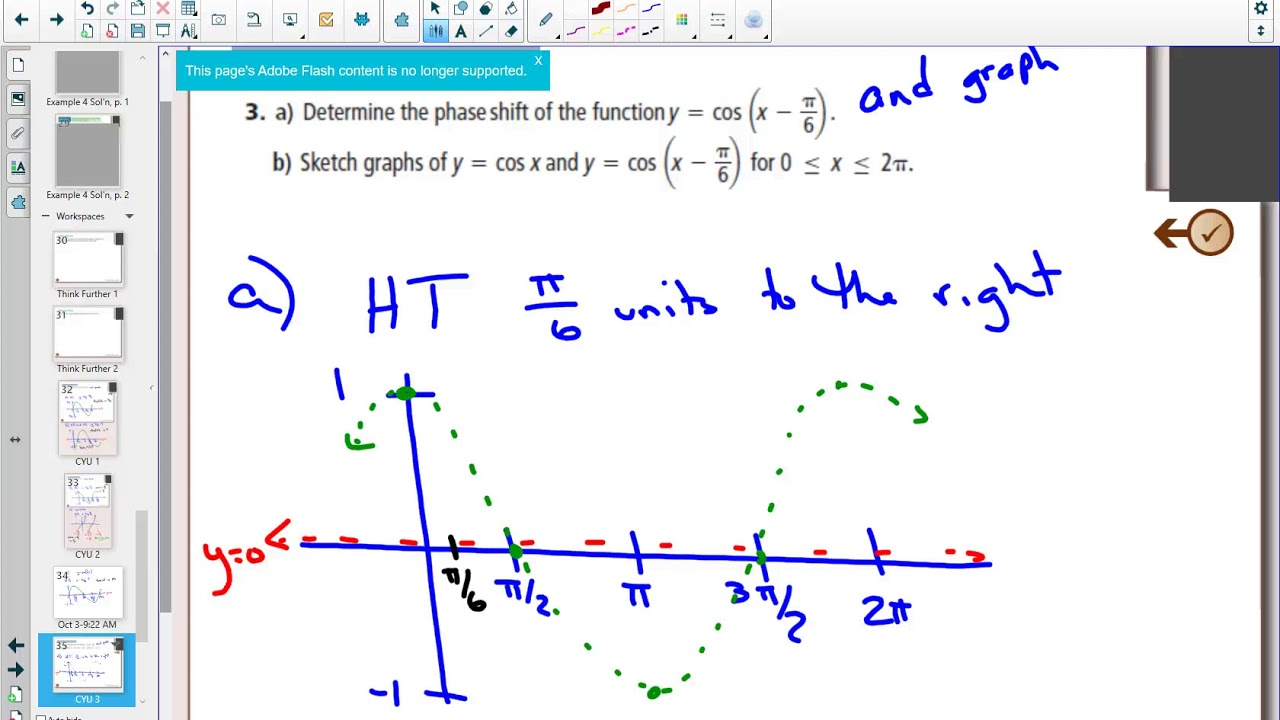Go to next page with forward arrow

(57, 20)
